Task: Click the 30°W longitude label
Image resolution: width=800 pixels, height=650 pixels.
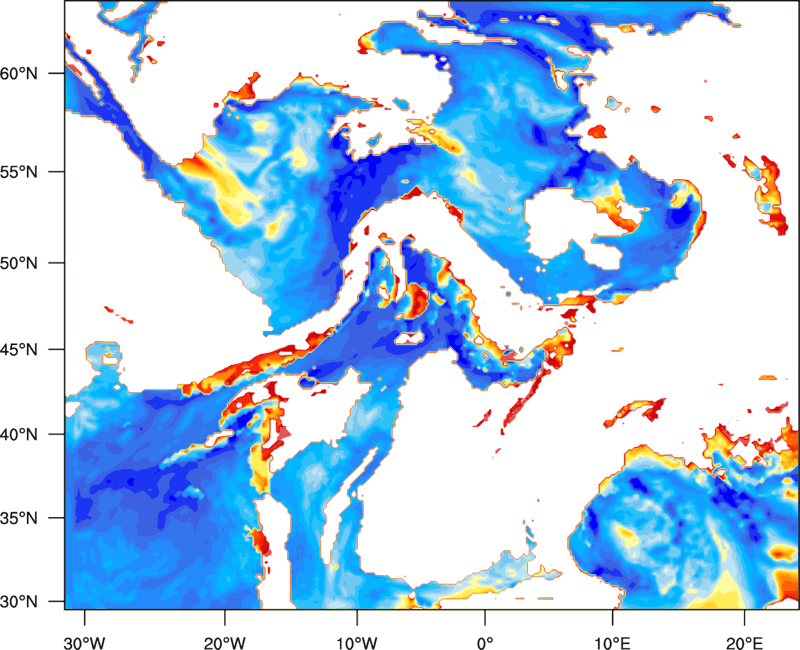Action: [84, 643]
